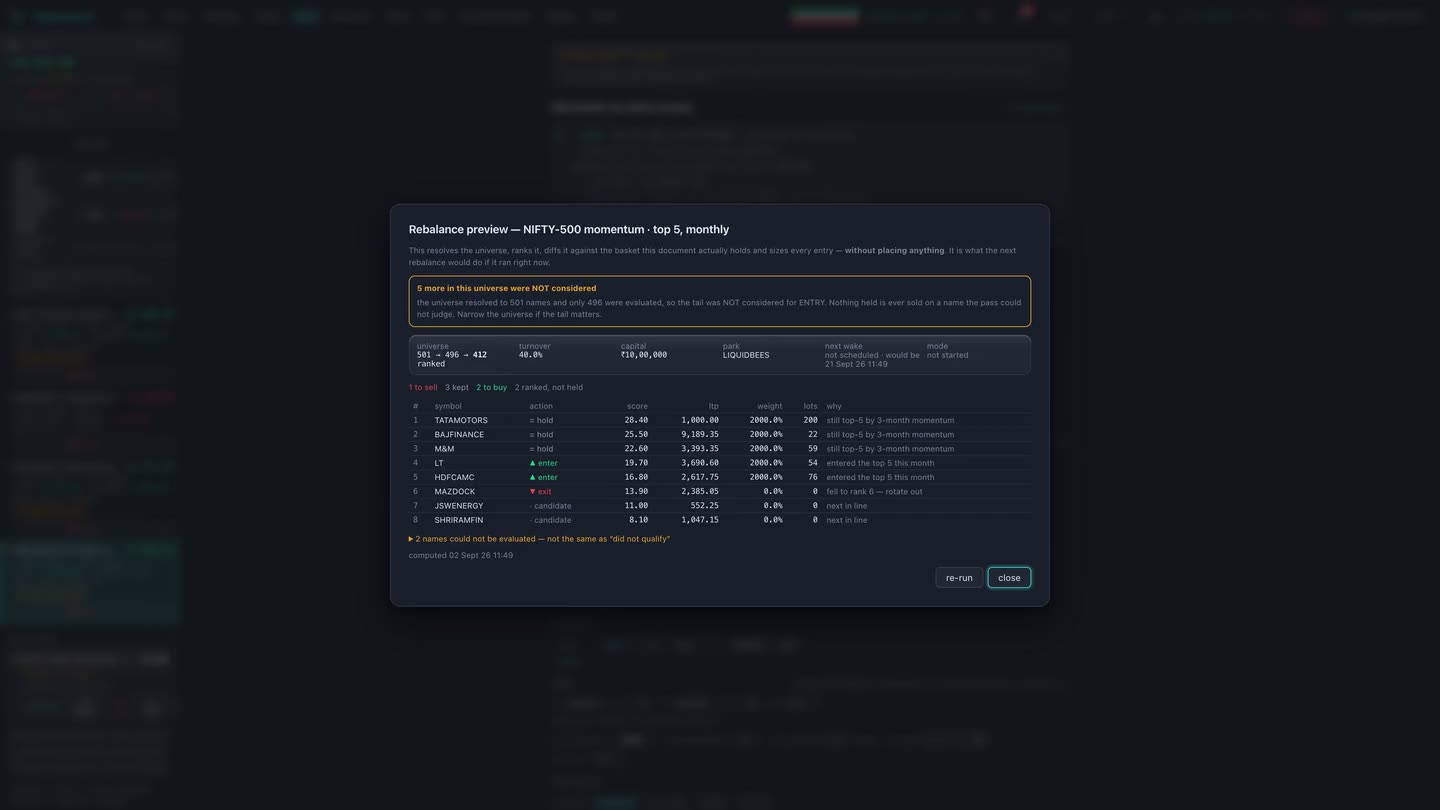Click the 'enter' action in the LT row

(544, 463)
